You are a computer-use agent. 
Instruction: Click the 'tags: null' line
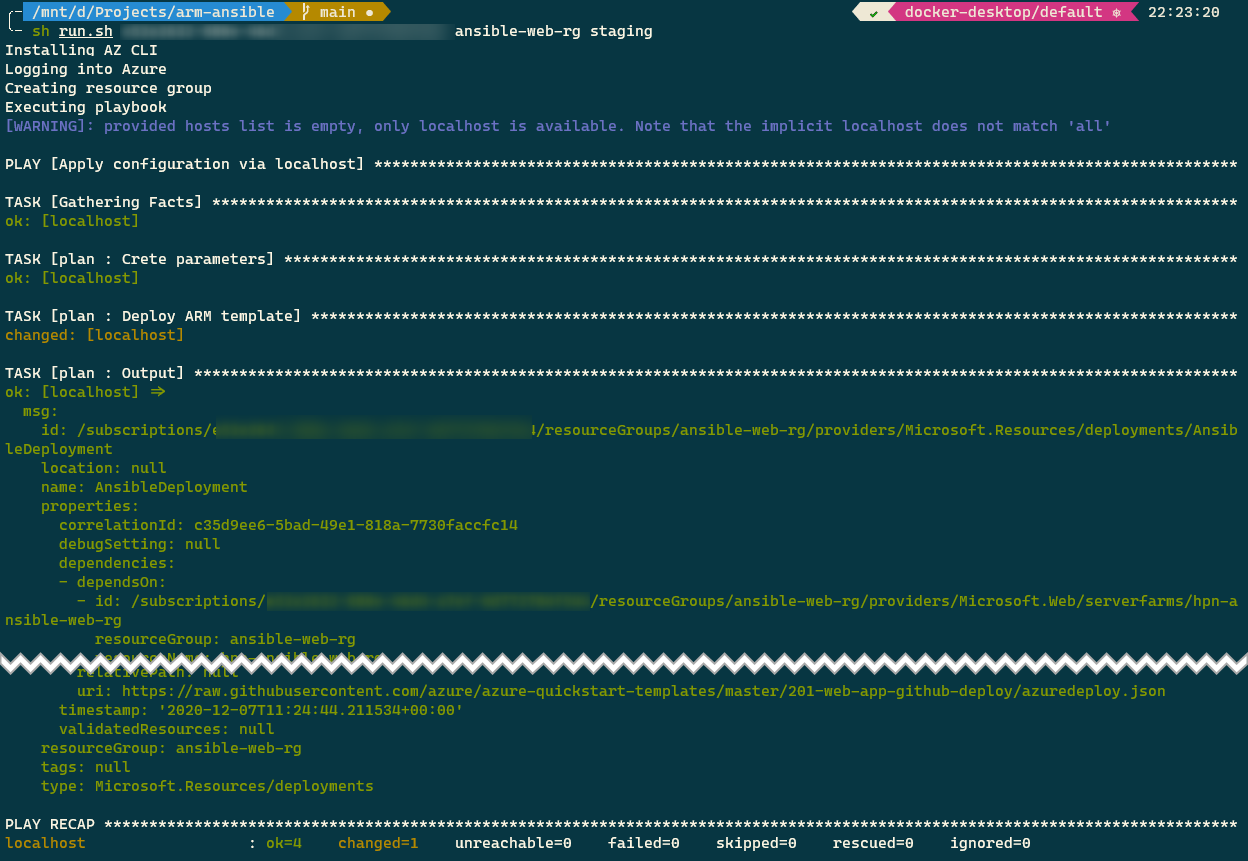click(86, 767)
